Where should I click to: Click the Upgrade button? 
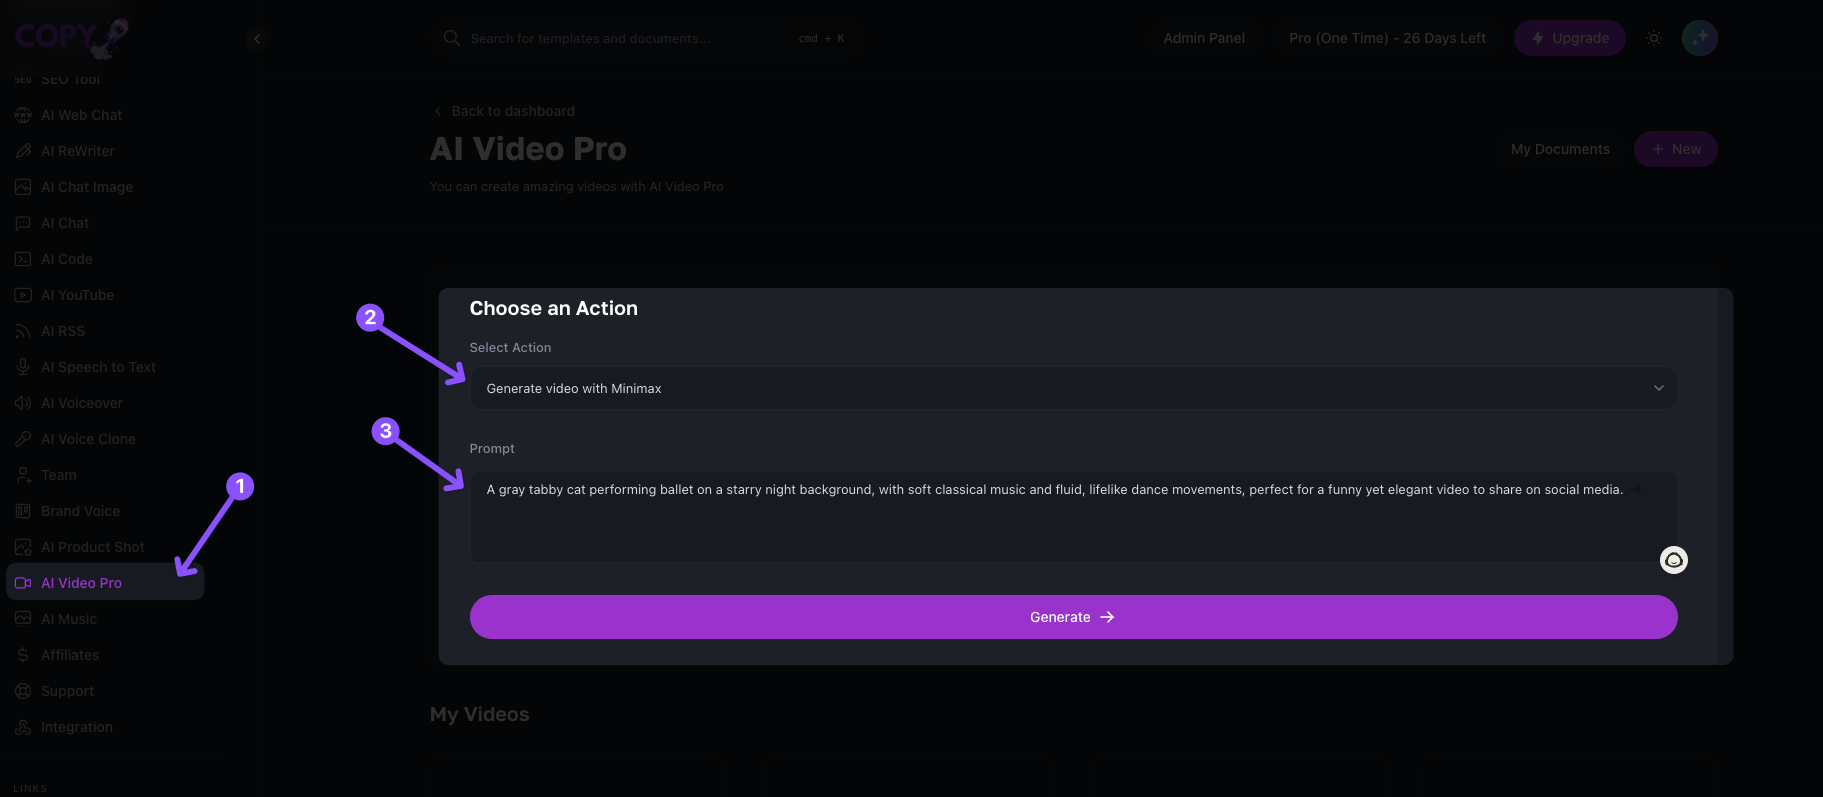coord(1569,38)
